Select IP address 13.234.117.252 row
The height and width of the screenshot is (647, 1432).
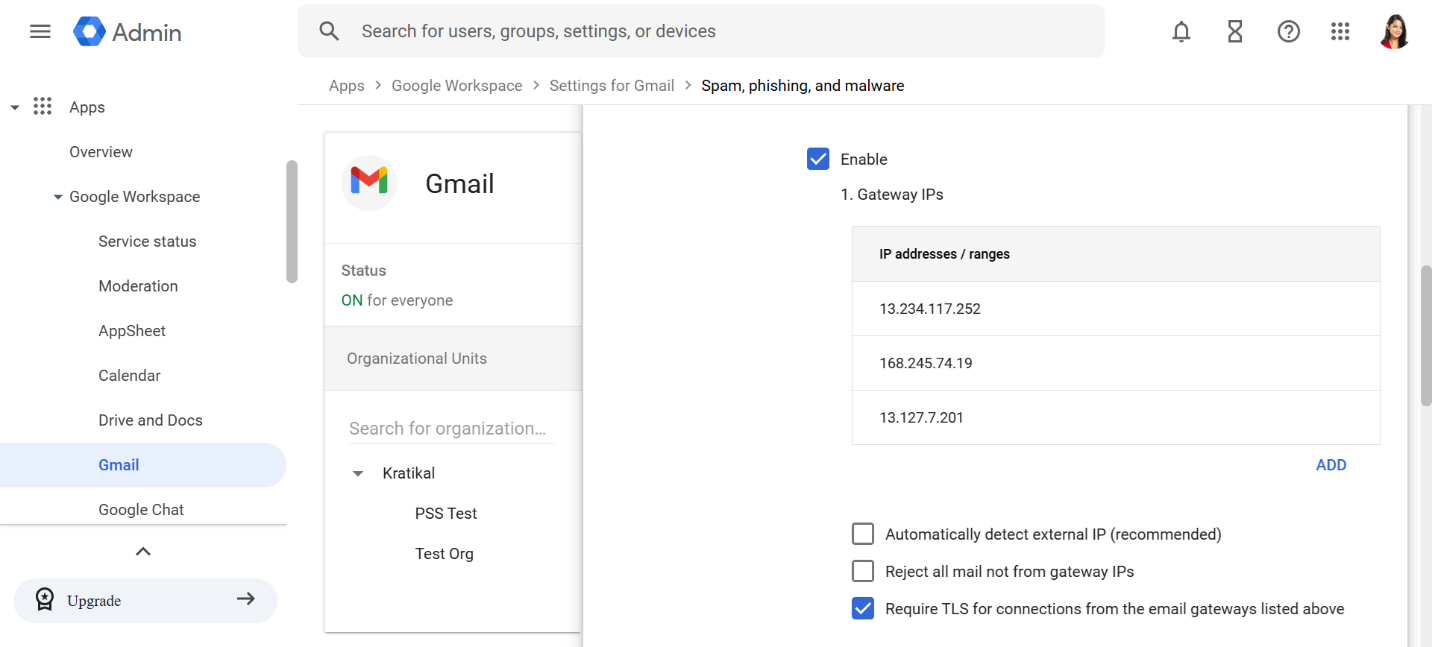point(1116,309)
